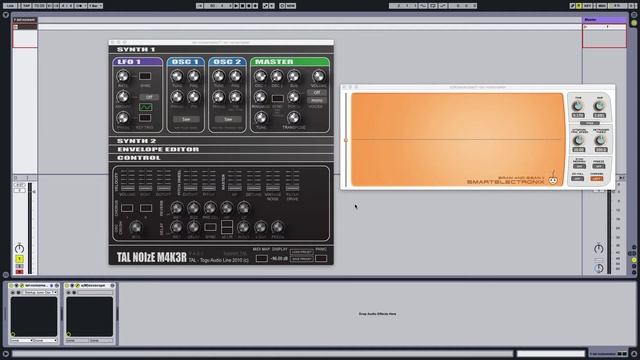Viewport: 640px width, 360px height.
Task: Click the Reverb Wet knob
Action: (x=176, y=208)
